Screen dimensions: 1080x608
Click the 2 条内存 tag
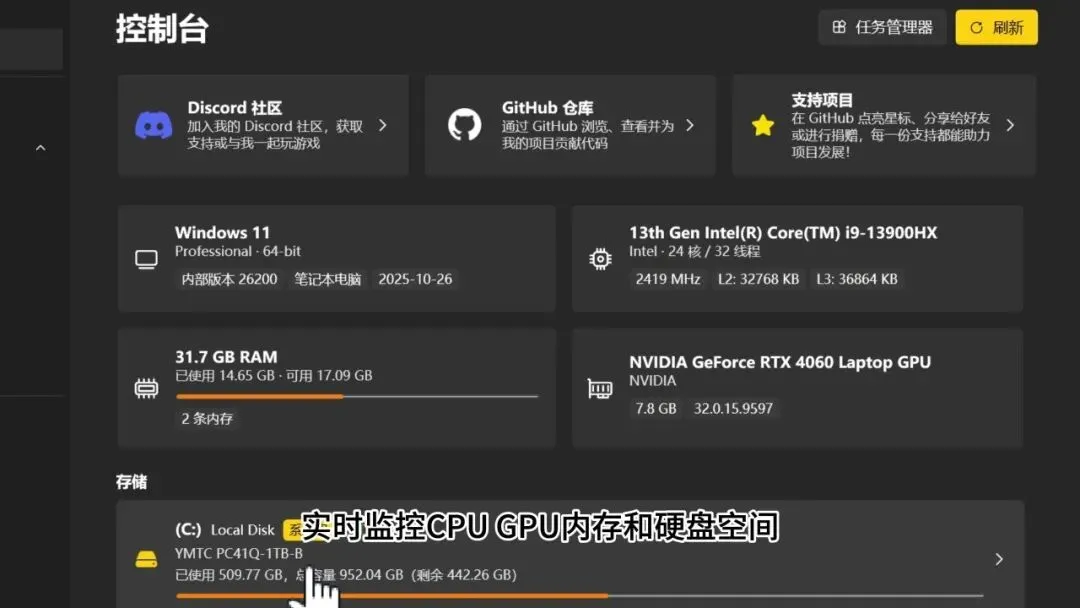coord(207,419)
